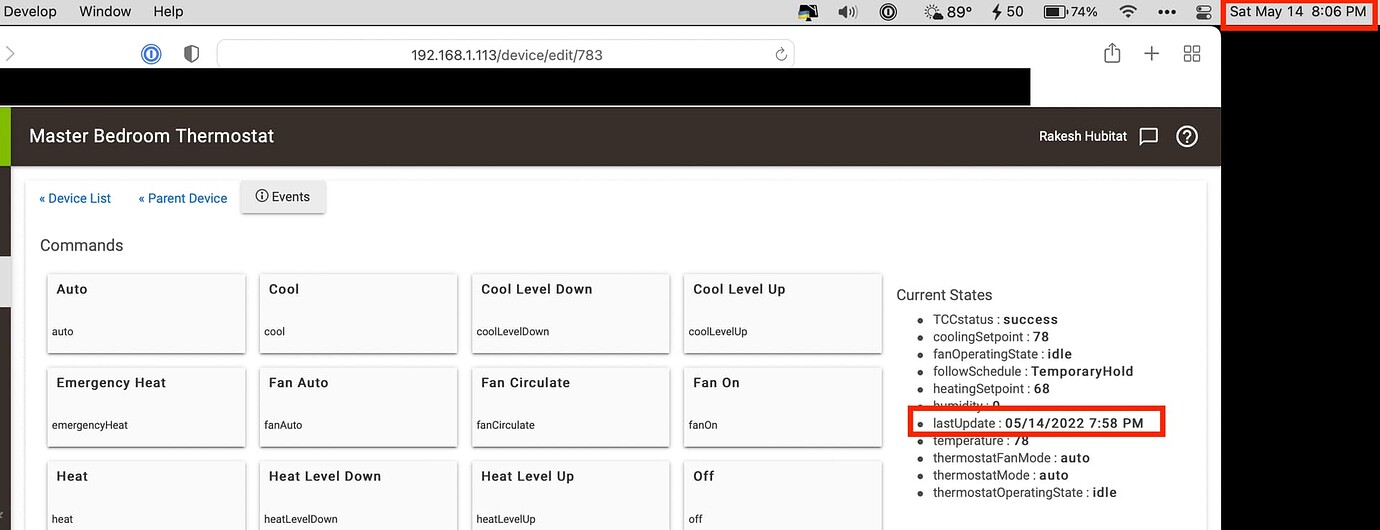
Task: Open the Share icon in Safari
Action: [x=1112, y=54]
